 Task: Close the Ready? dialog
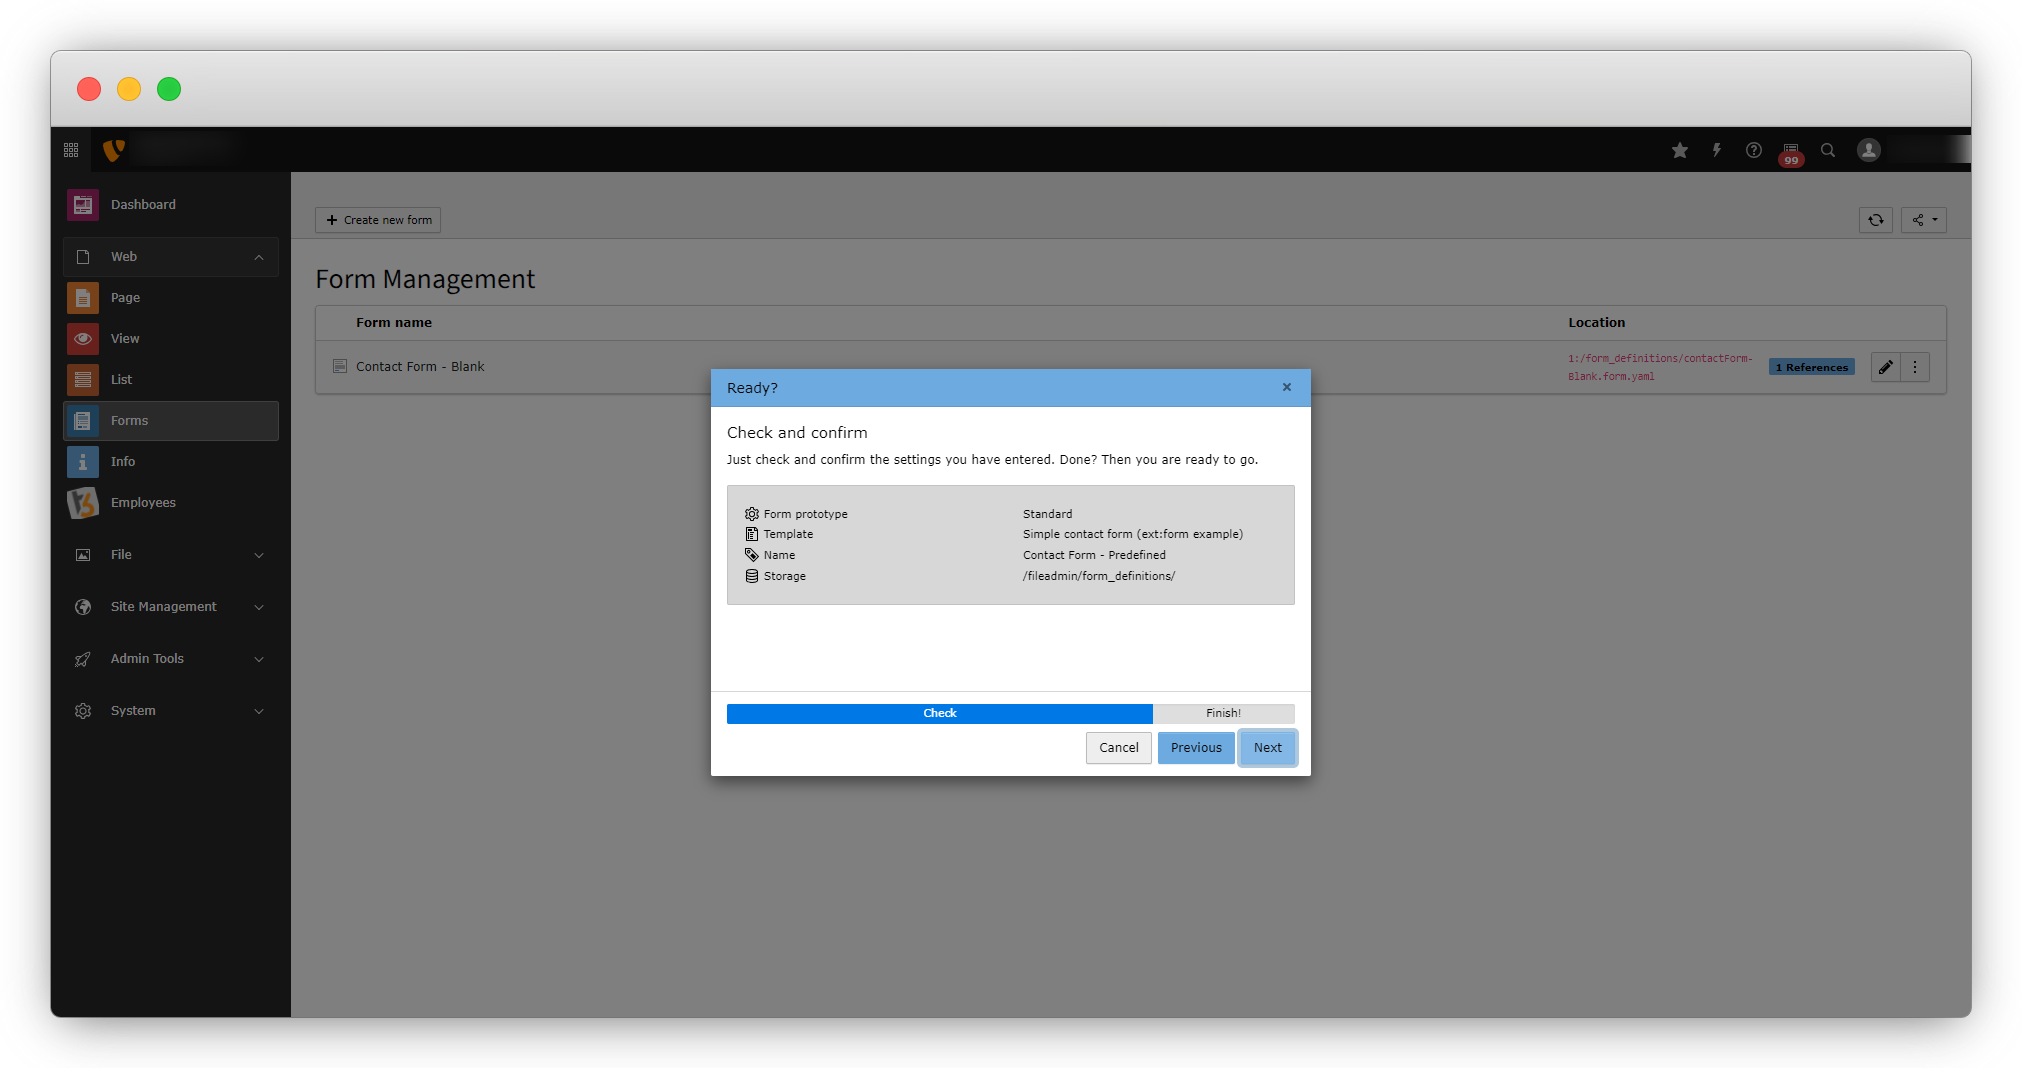pos(1287,388)
